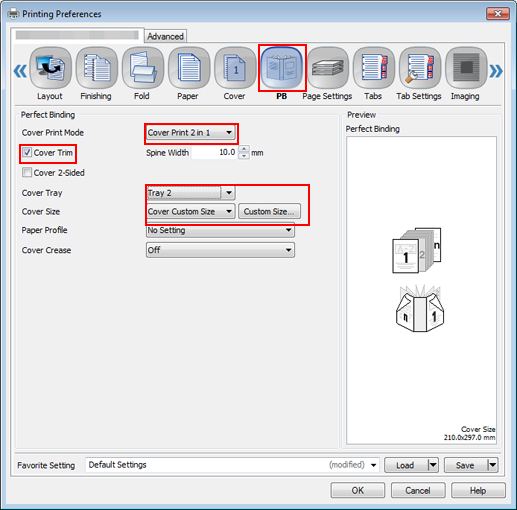Image resolution: width=517 pixels, height=510 pixels.
Task: Click the Load button
Action: pos(406,465)
